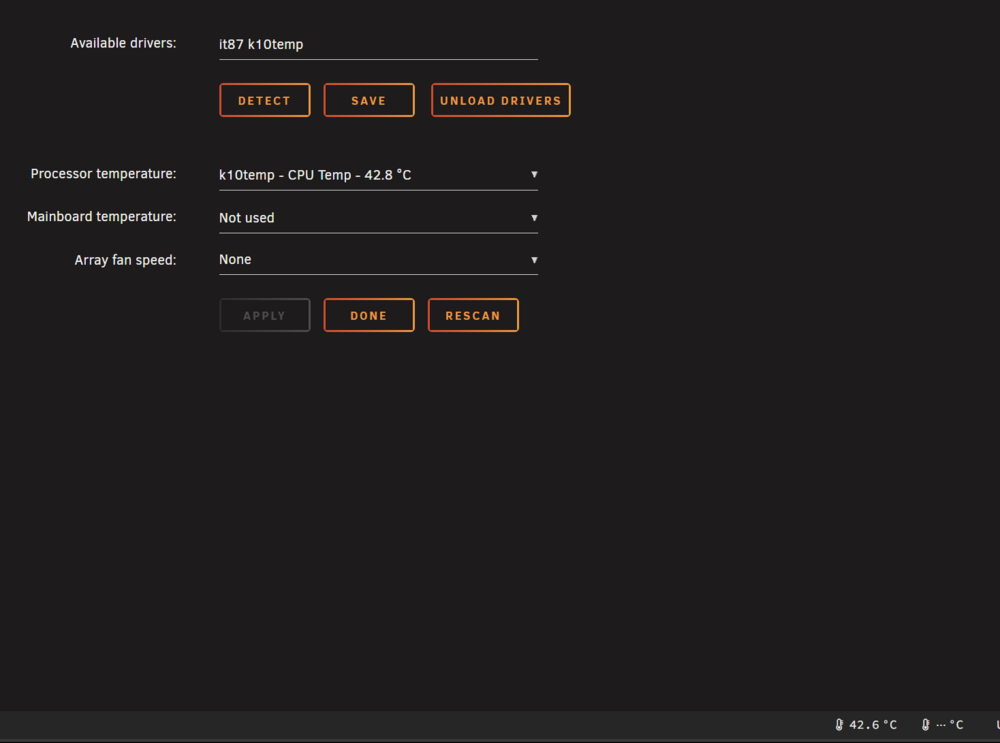Click the Available drivers input field
Viewport: 1000px width, 743px height.
click(x=378, y=45)
